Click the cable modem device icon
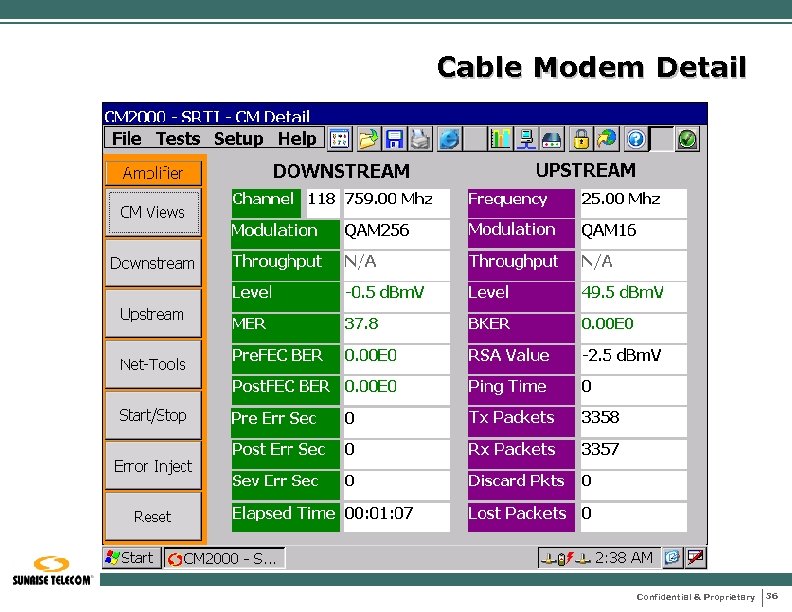This screenshot has height=612, width=792. click(552, 139)
